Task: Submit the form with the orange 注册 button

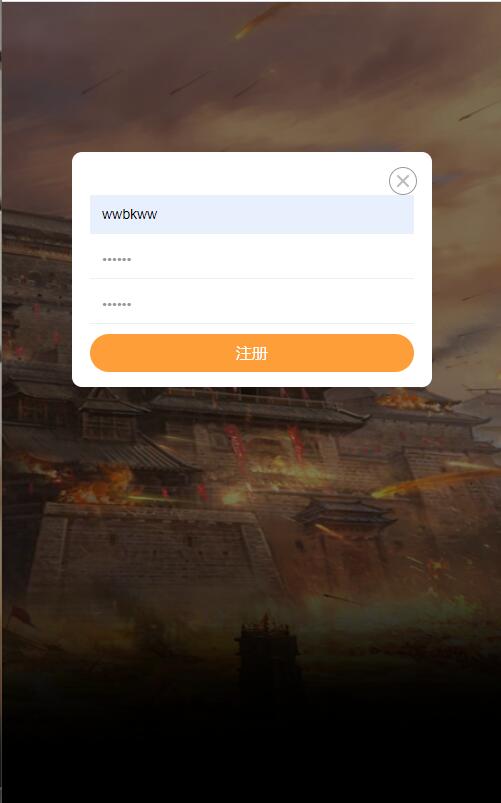Action: 252,353
